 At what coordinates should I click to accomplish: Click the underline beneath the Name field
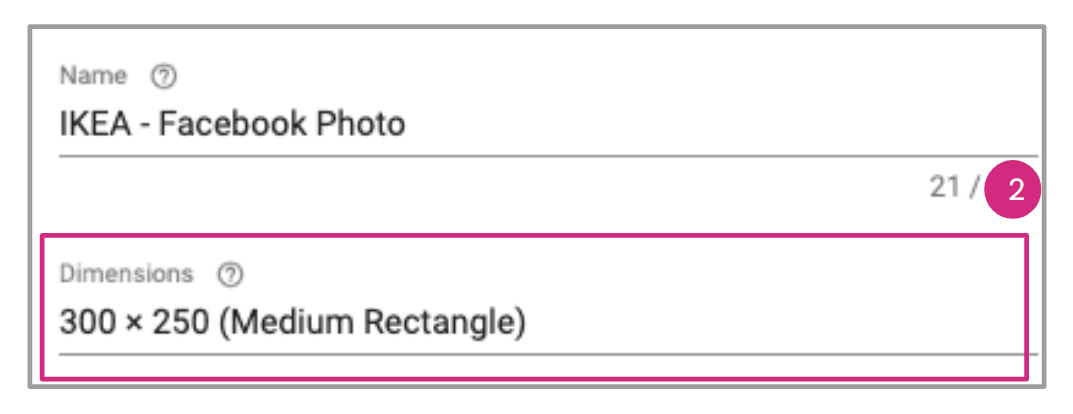540,155
